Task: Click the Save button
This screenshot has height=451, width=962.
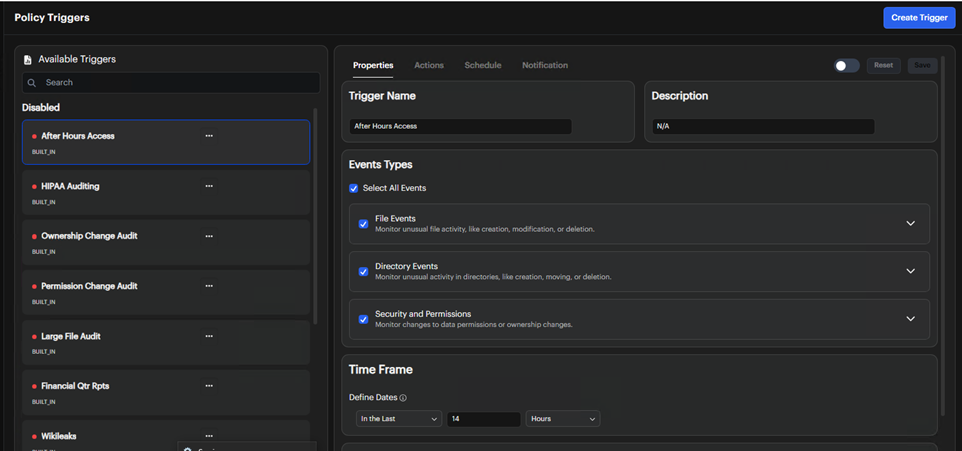Action: [922, 66]
